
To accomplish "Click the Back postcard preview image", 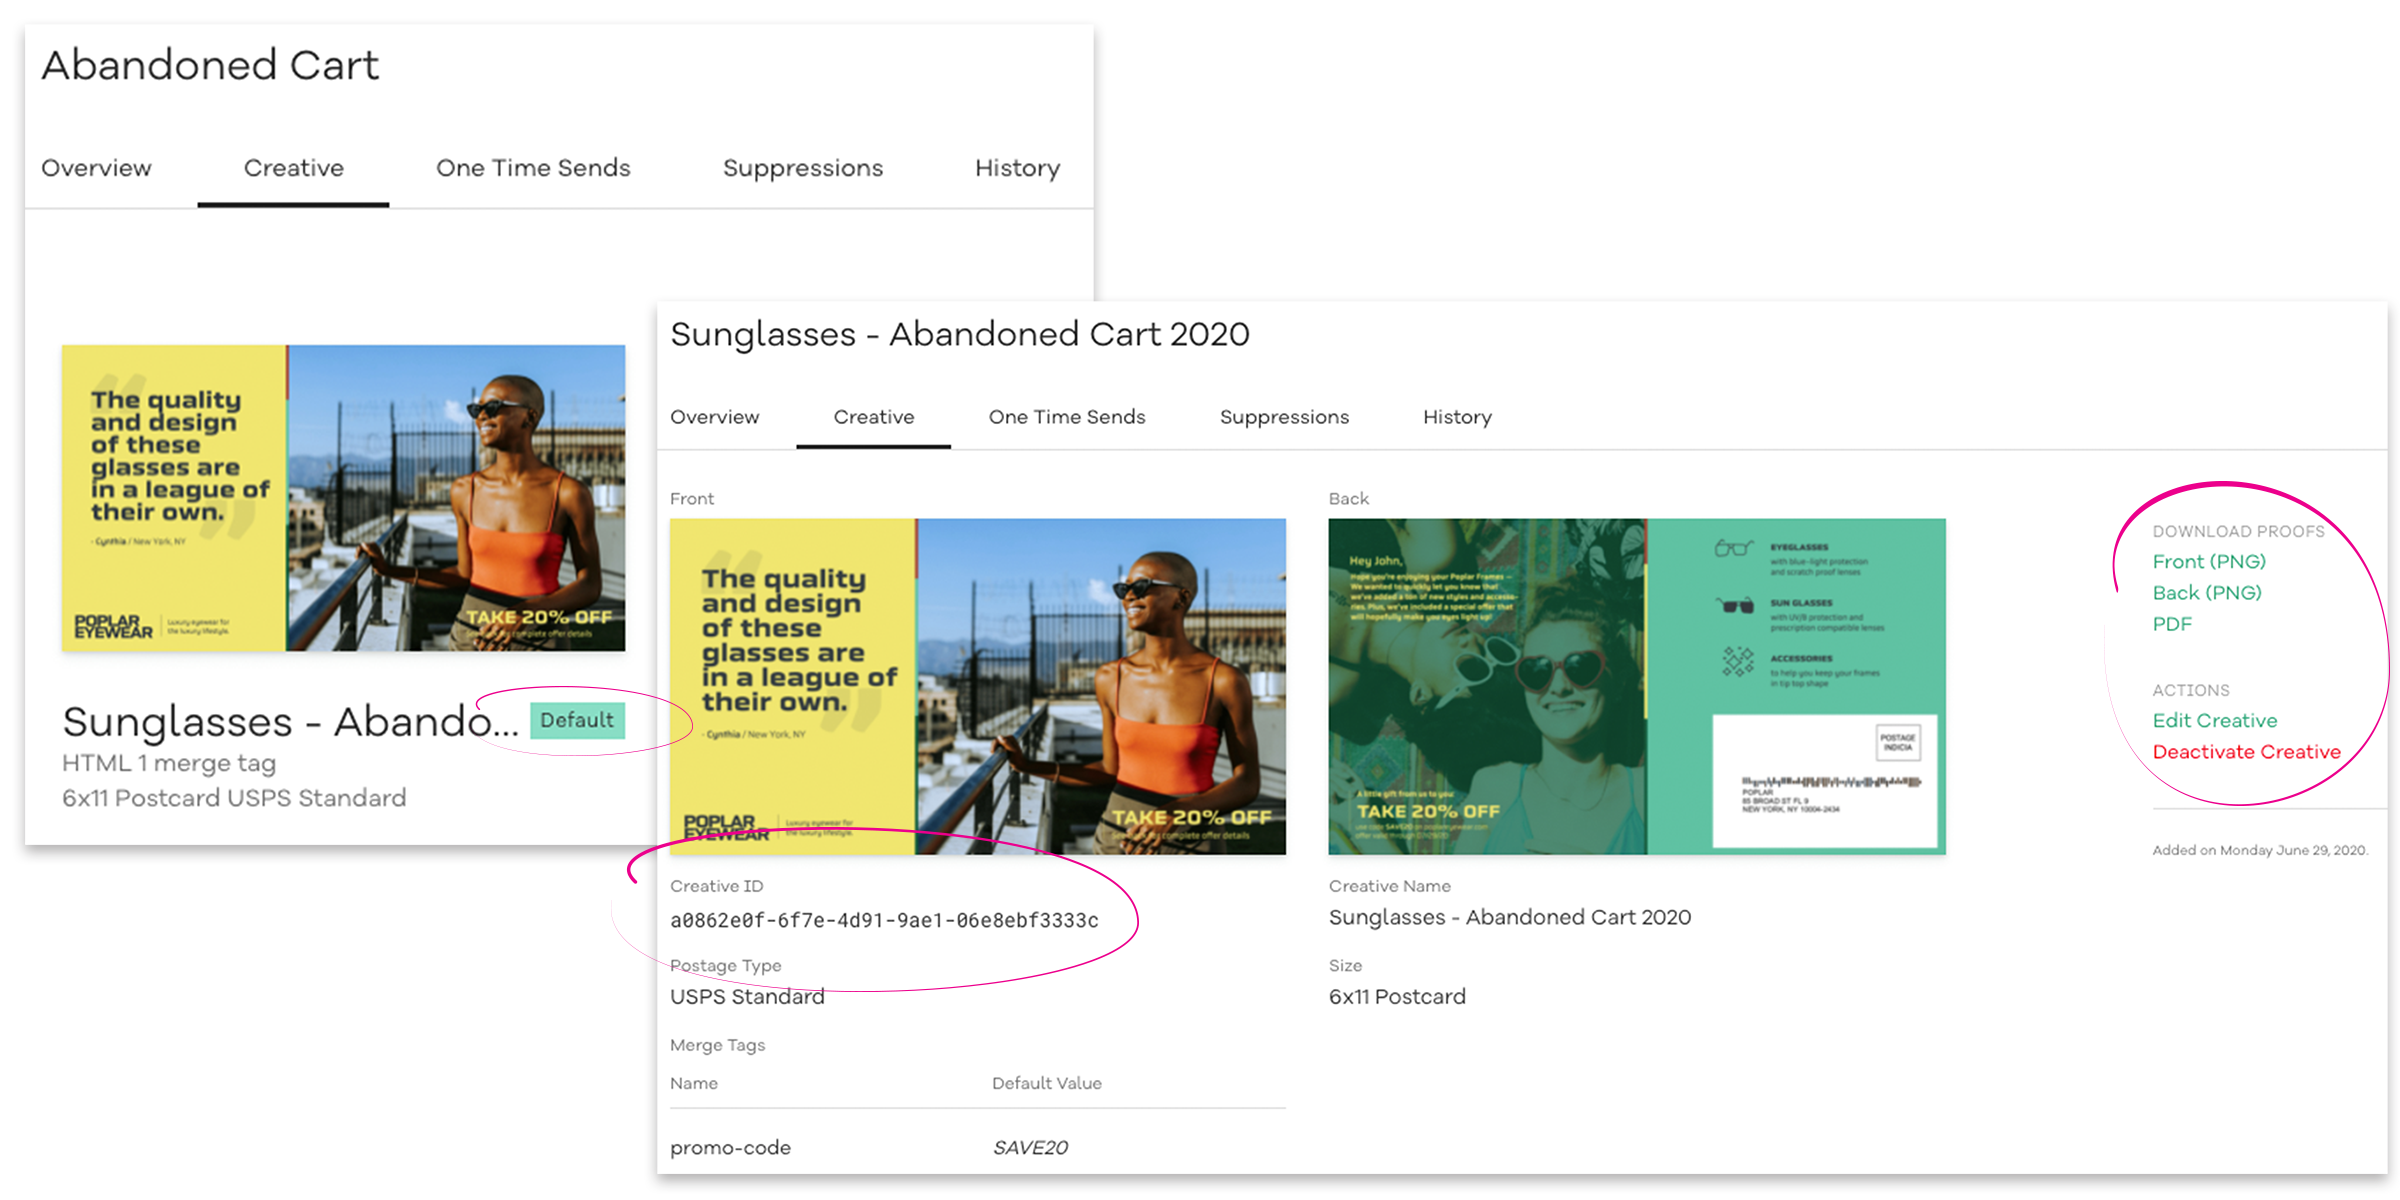I will 1636,686.
